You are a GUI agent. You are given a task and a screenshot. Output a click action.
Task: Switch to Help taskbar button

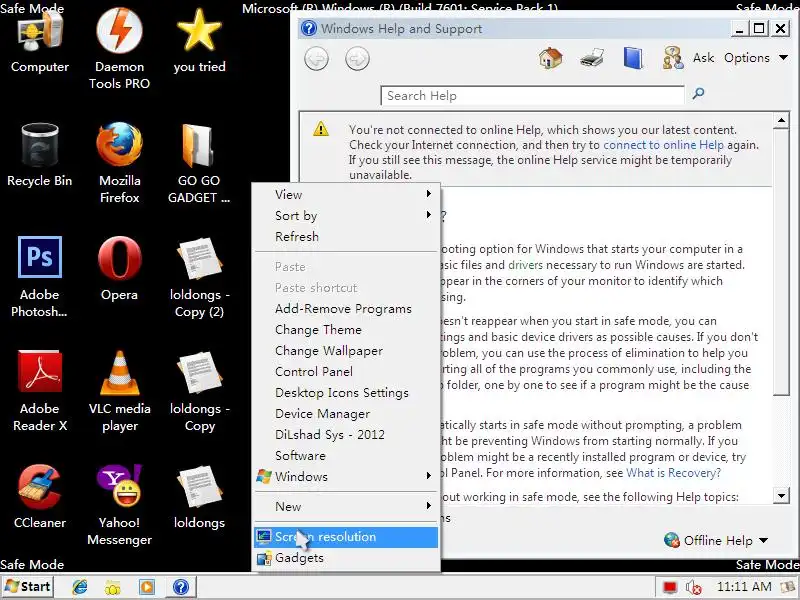pos(181,587)
